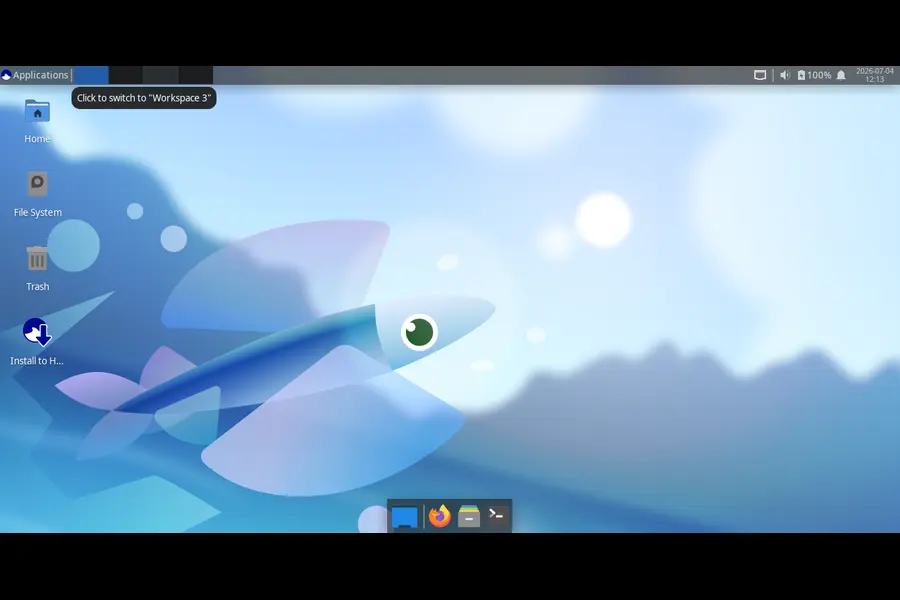
Task: Switch to the fourth workspace
Action: pos(196,75)
